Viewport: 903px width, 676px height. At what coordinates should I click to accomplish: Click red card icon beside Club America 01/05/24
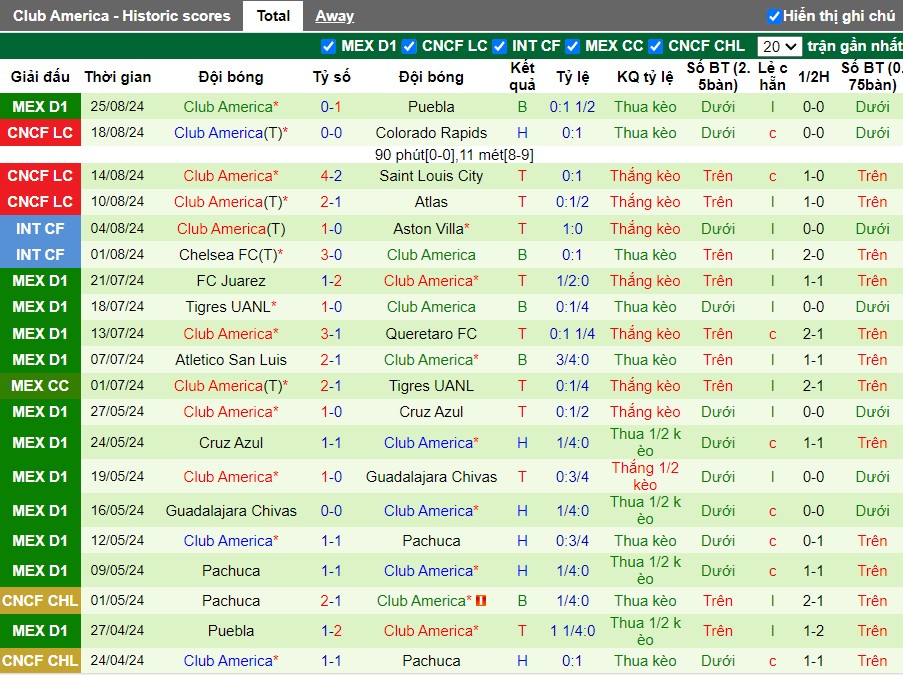(481, 601)
